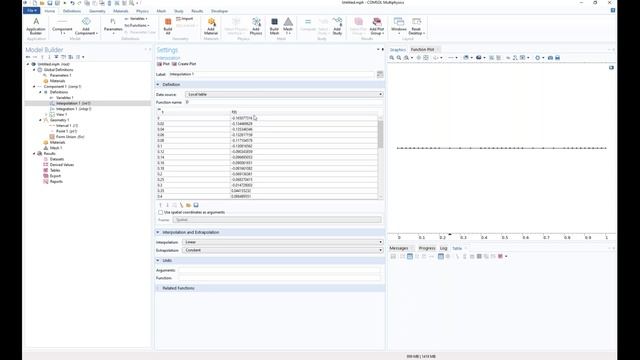Click the Save icon in quick access toolbar
640x360 pixels.
[x=50, y=3]
